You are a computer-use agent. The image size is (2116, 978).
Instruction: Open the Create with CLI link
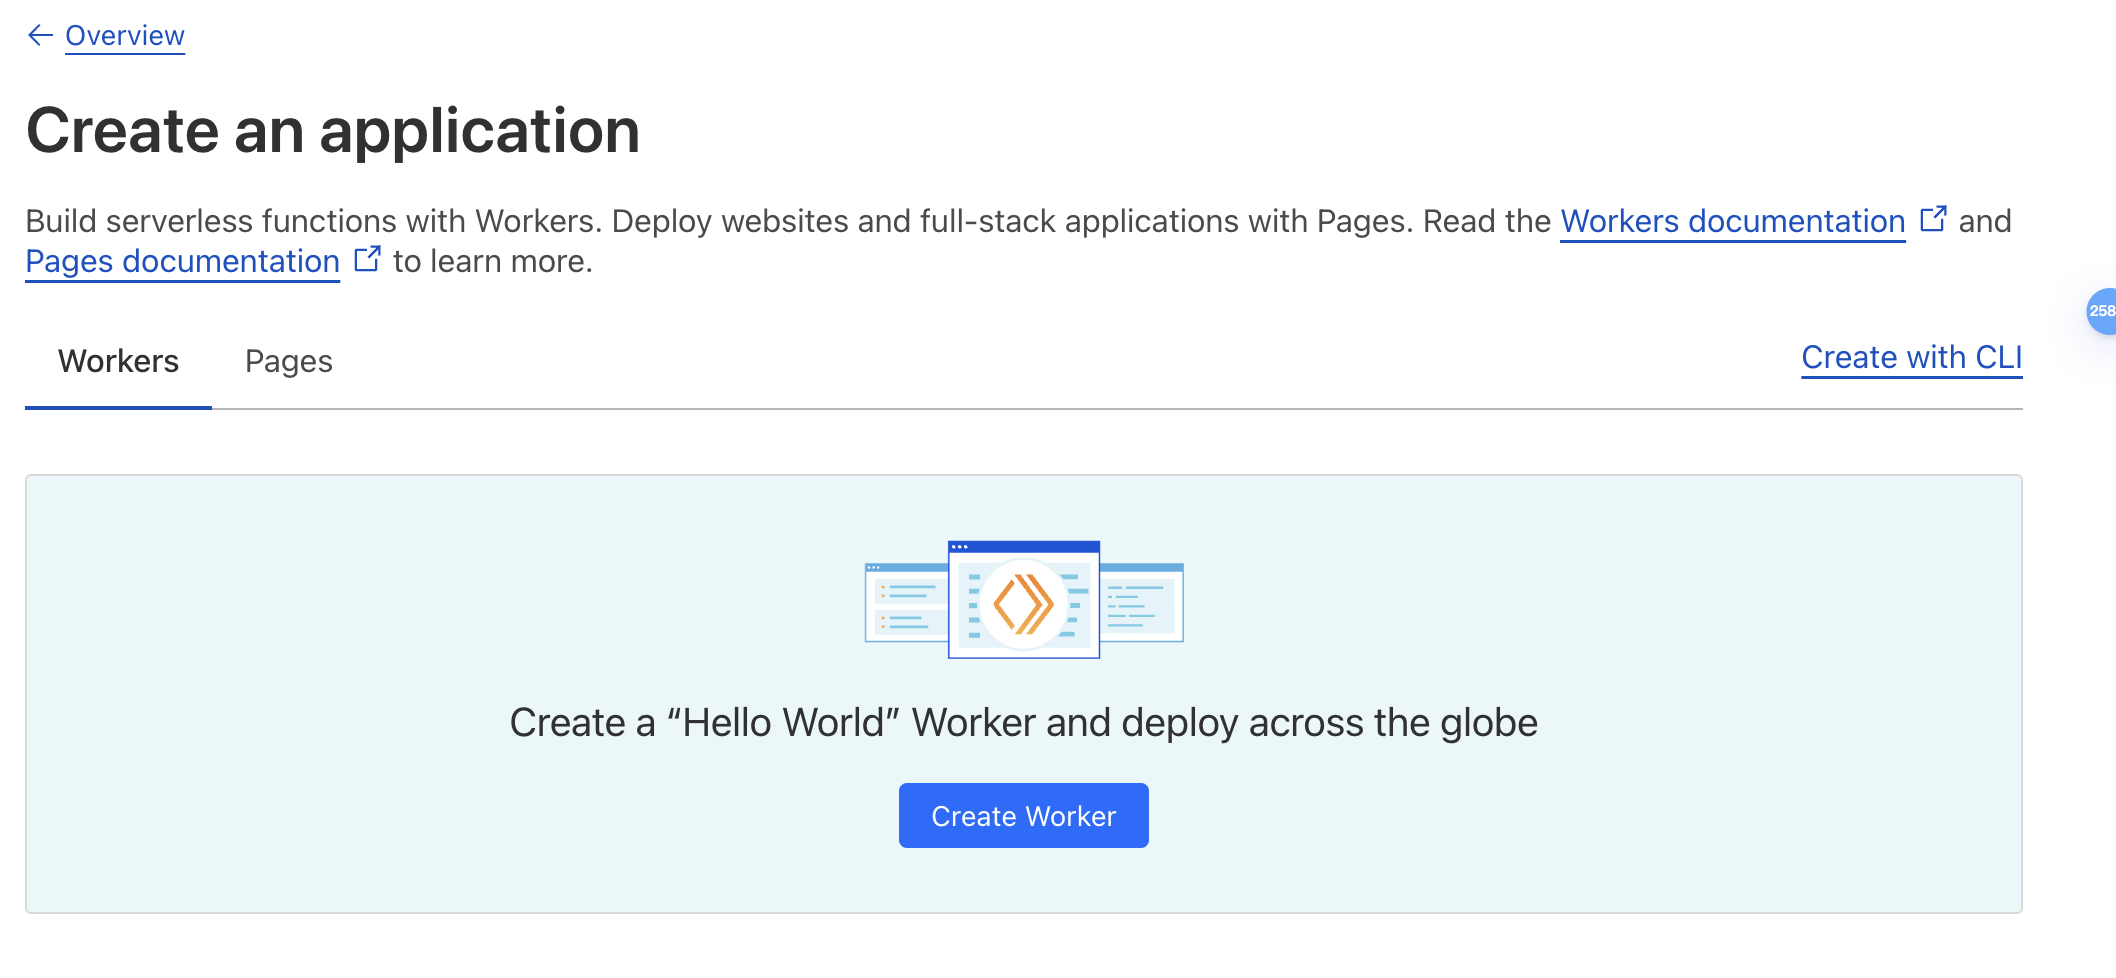coord(1911,357)
